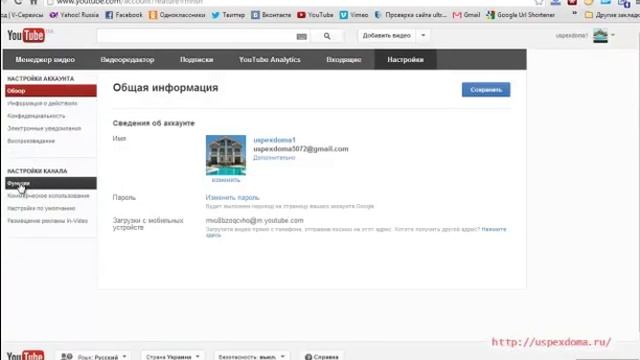Click the profile picture thumbnail of the house
Screen dimensions: 640x360
[x=226, y=155]
